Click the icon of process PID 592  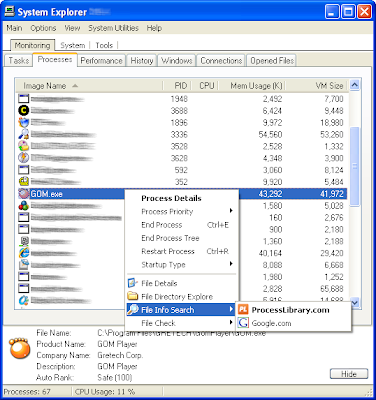coord(23,170)
